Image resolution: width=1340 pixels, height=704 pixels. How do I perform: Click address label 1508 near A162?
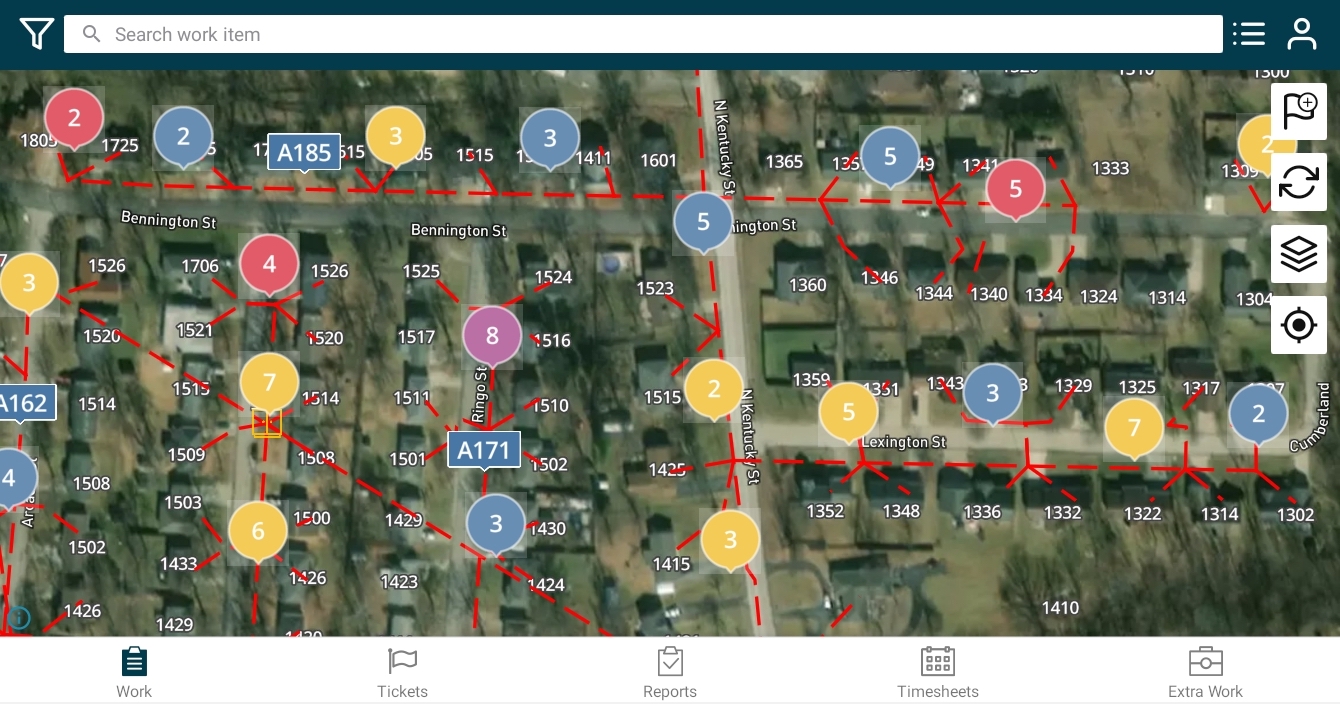point(91,484)
